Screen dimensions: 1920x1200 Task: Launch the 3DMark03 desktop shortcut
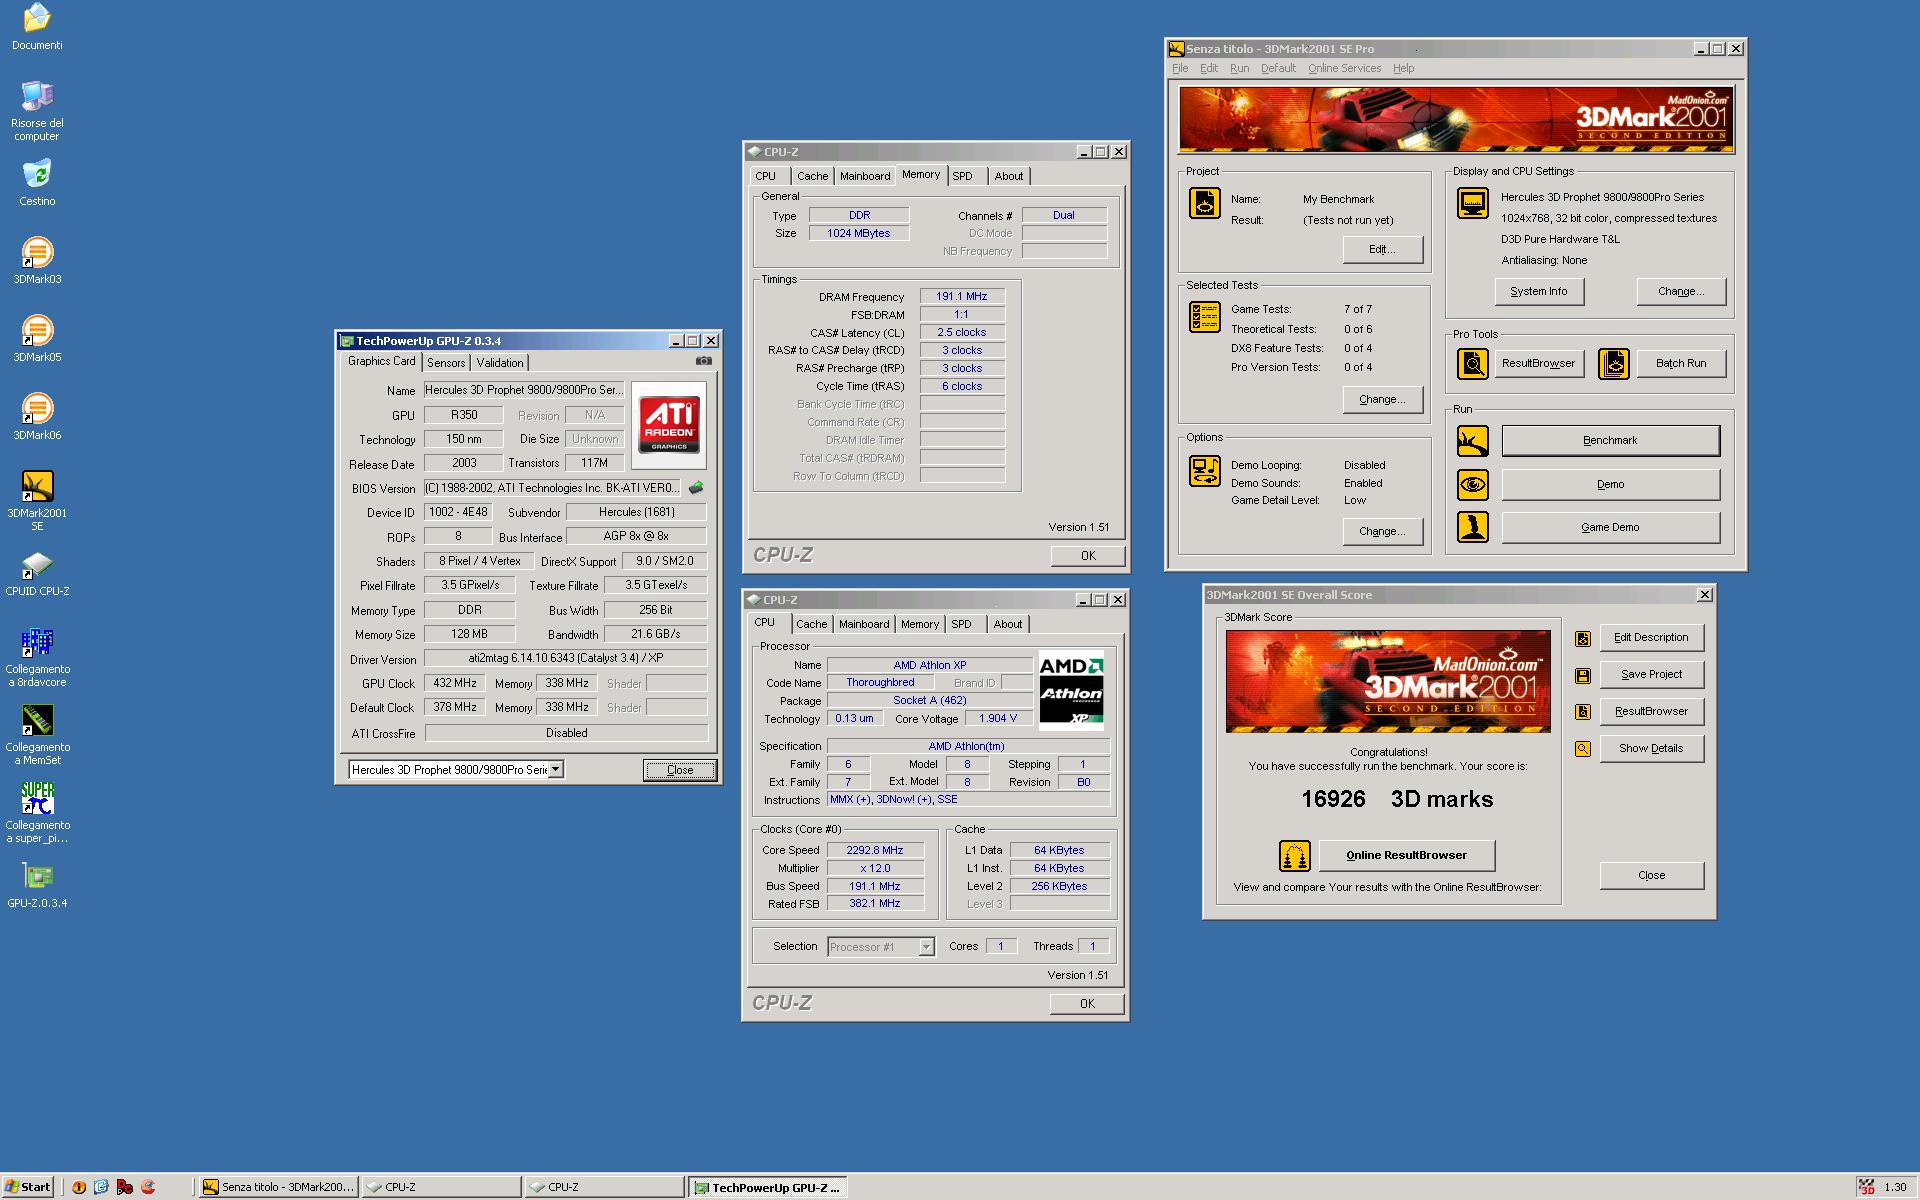coord(37,252)
